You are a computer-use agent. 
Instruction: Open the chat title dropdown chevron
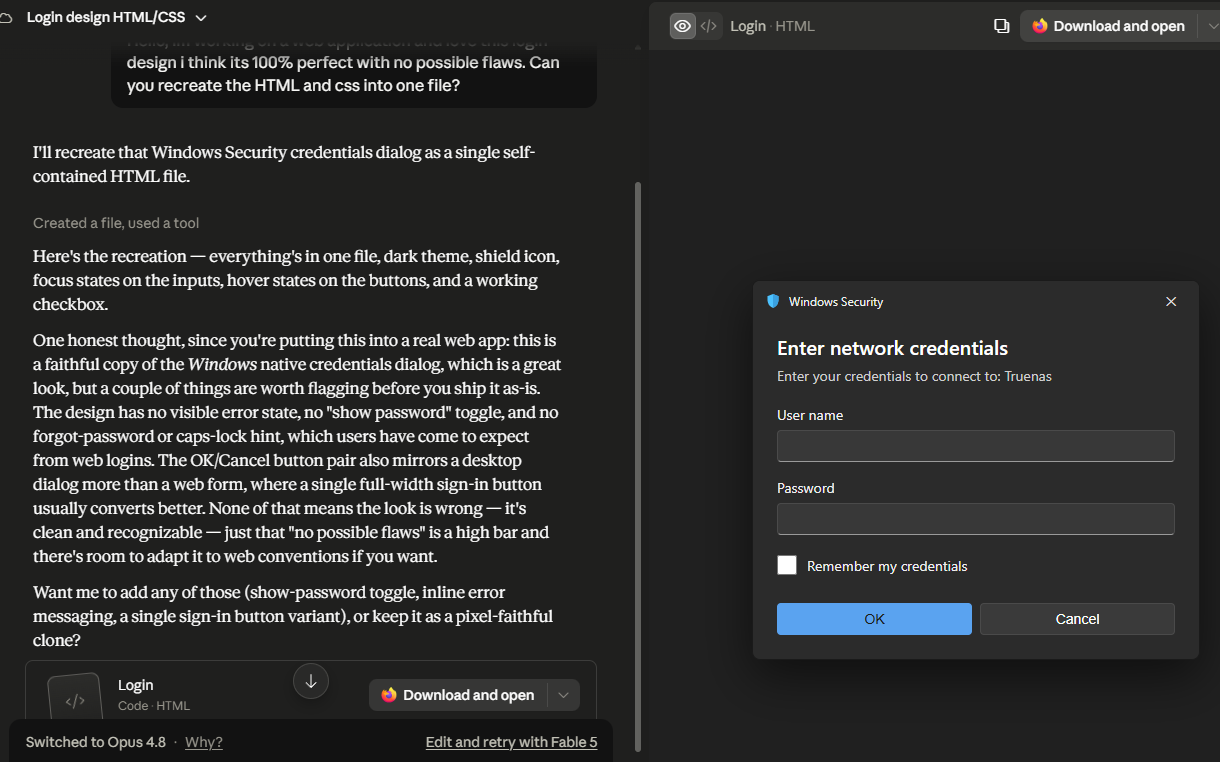coord(201,18)
